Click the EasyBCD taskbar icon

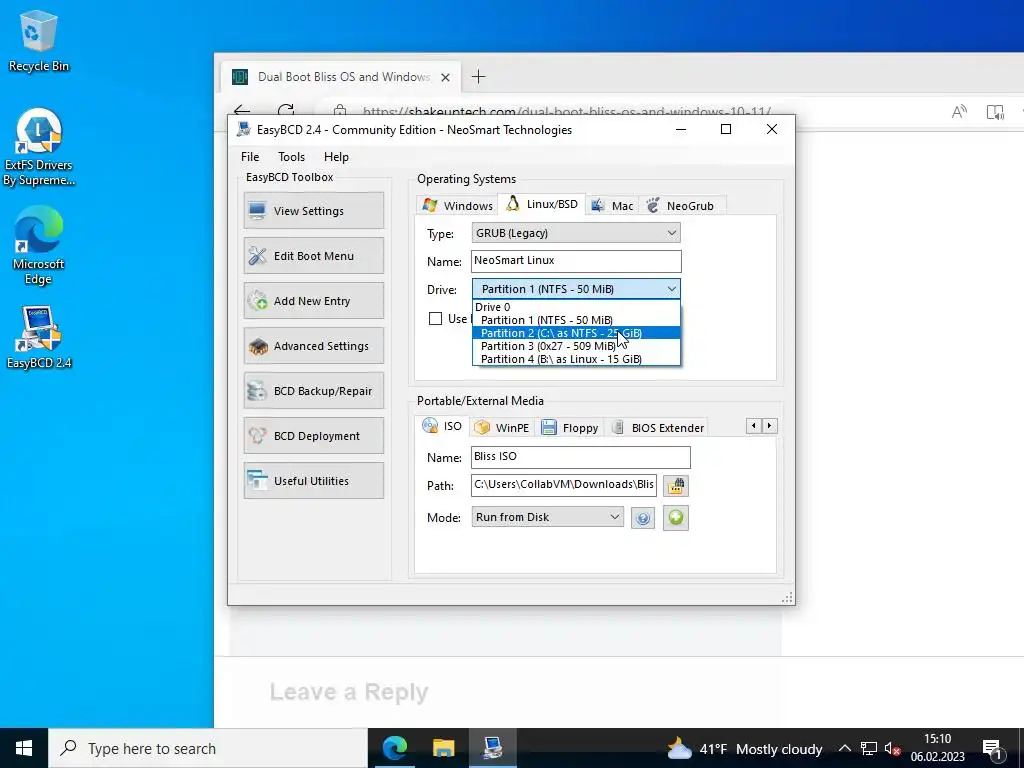492,748
